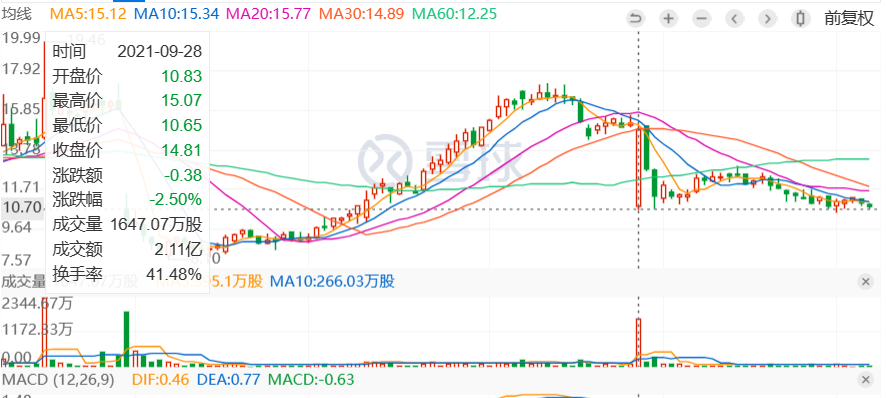Click the 时间 2021-09-28 tooltip row
The height and width of the screenshot is (398, 886).
coord(127,51)
